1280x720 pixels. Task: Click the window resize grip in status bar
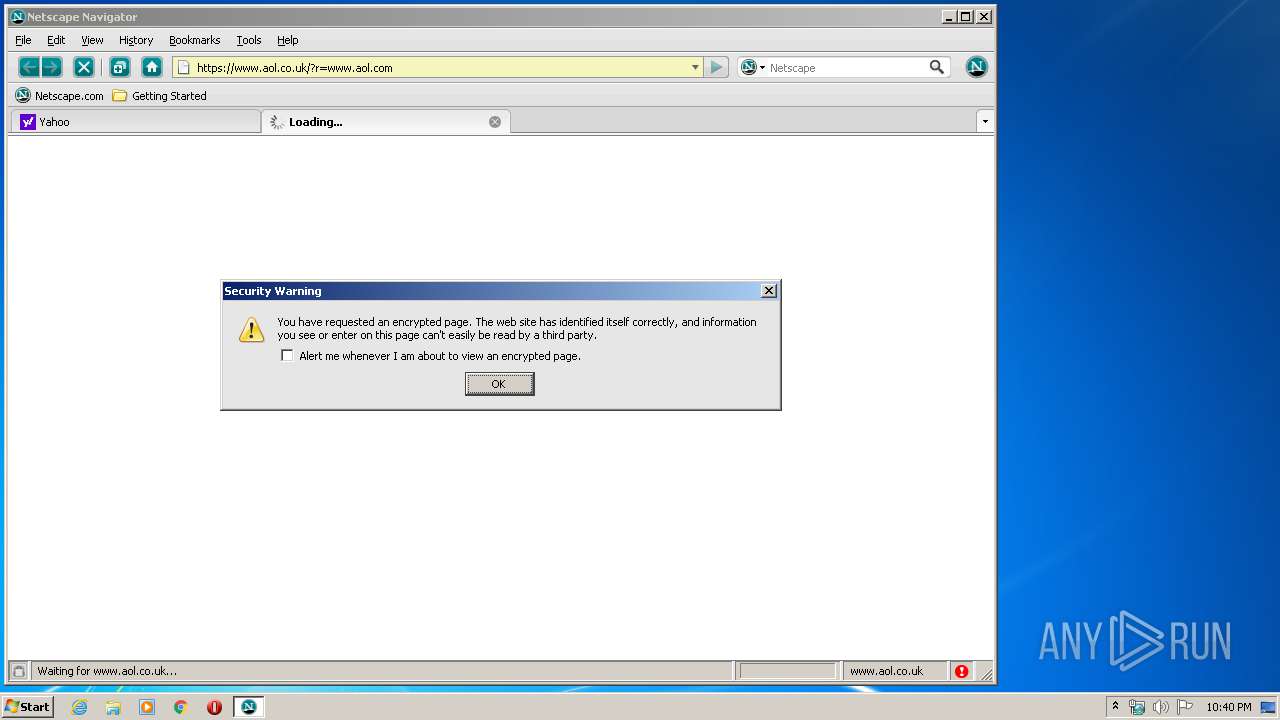(985, 672)
